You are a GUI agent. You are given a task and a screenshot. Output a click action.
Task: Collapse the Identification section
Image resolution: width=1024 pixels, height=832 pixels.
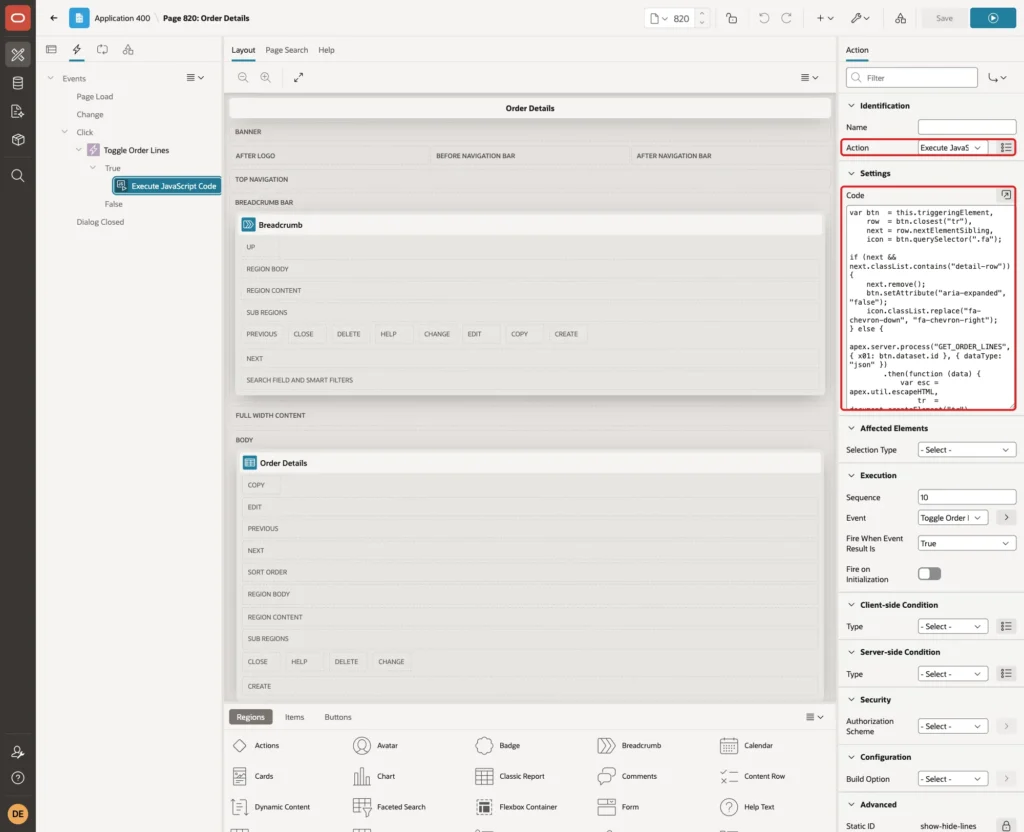[x=851, y=106]
